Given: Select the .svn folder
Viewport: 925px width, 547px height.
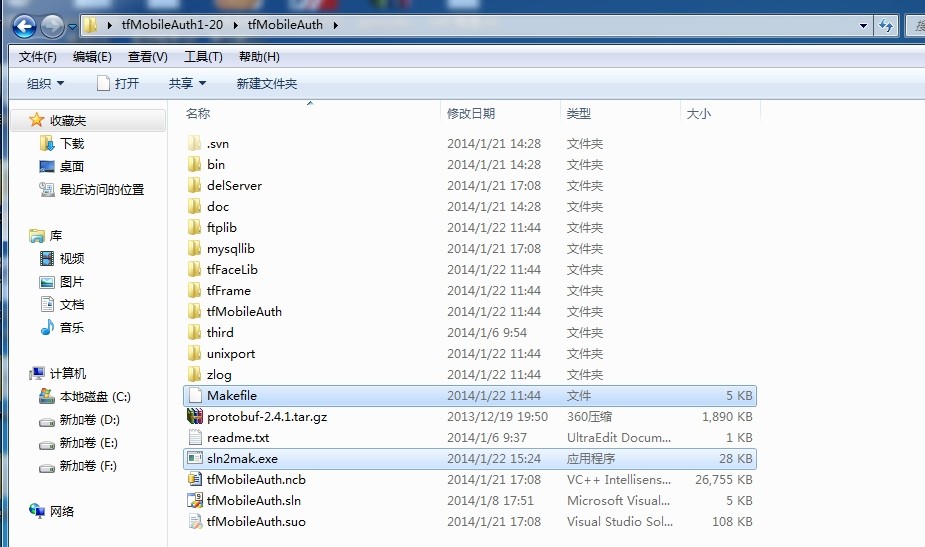Looking at the screenshot, I should [208, 143].
